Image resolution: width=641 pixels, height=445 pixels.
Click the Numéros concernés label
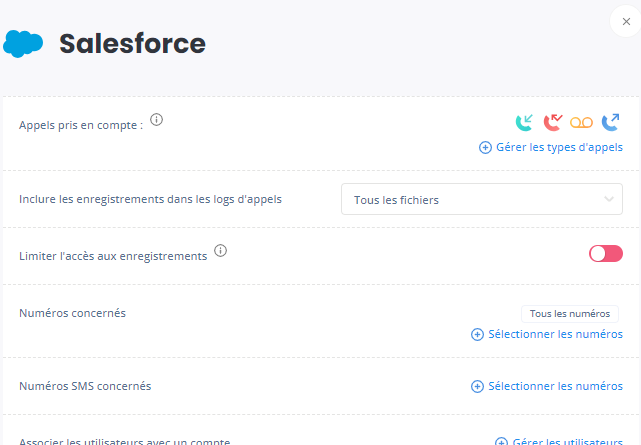tap(72, 313)
